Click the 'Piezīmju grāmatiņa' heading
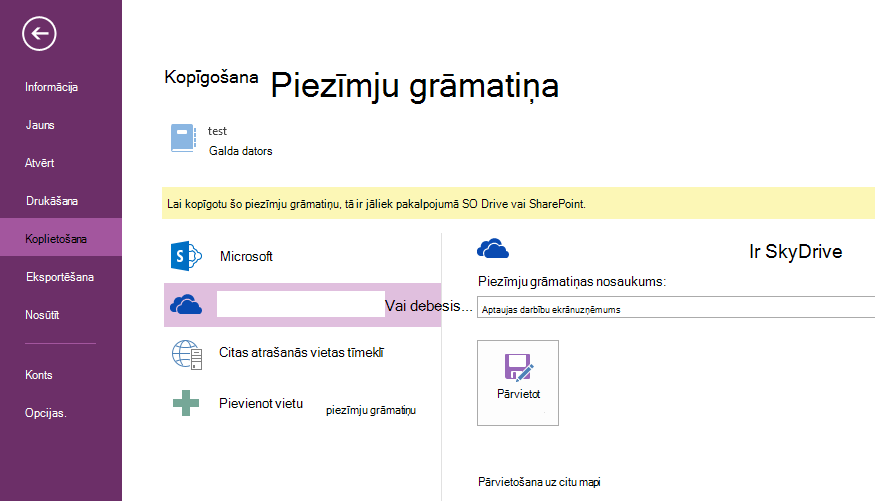 [415, 86]
